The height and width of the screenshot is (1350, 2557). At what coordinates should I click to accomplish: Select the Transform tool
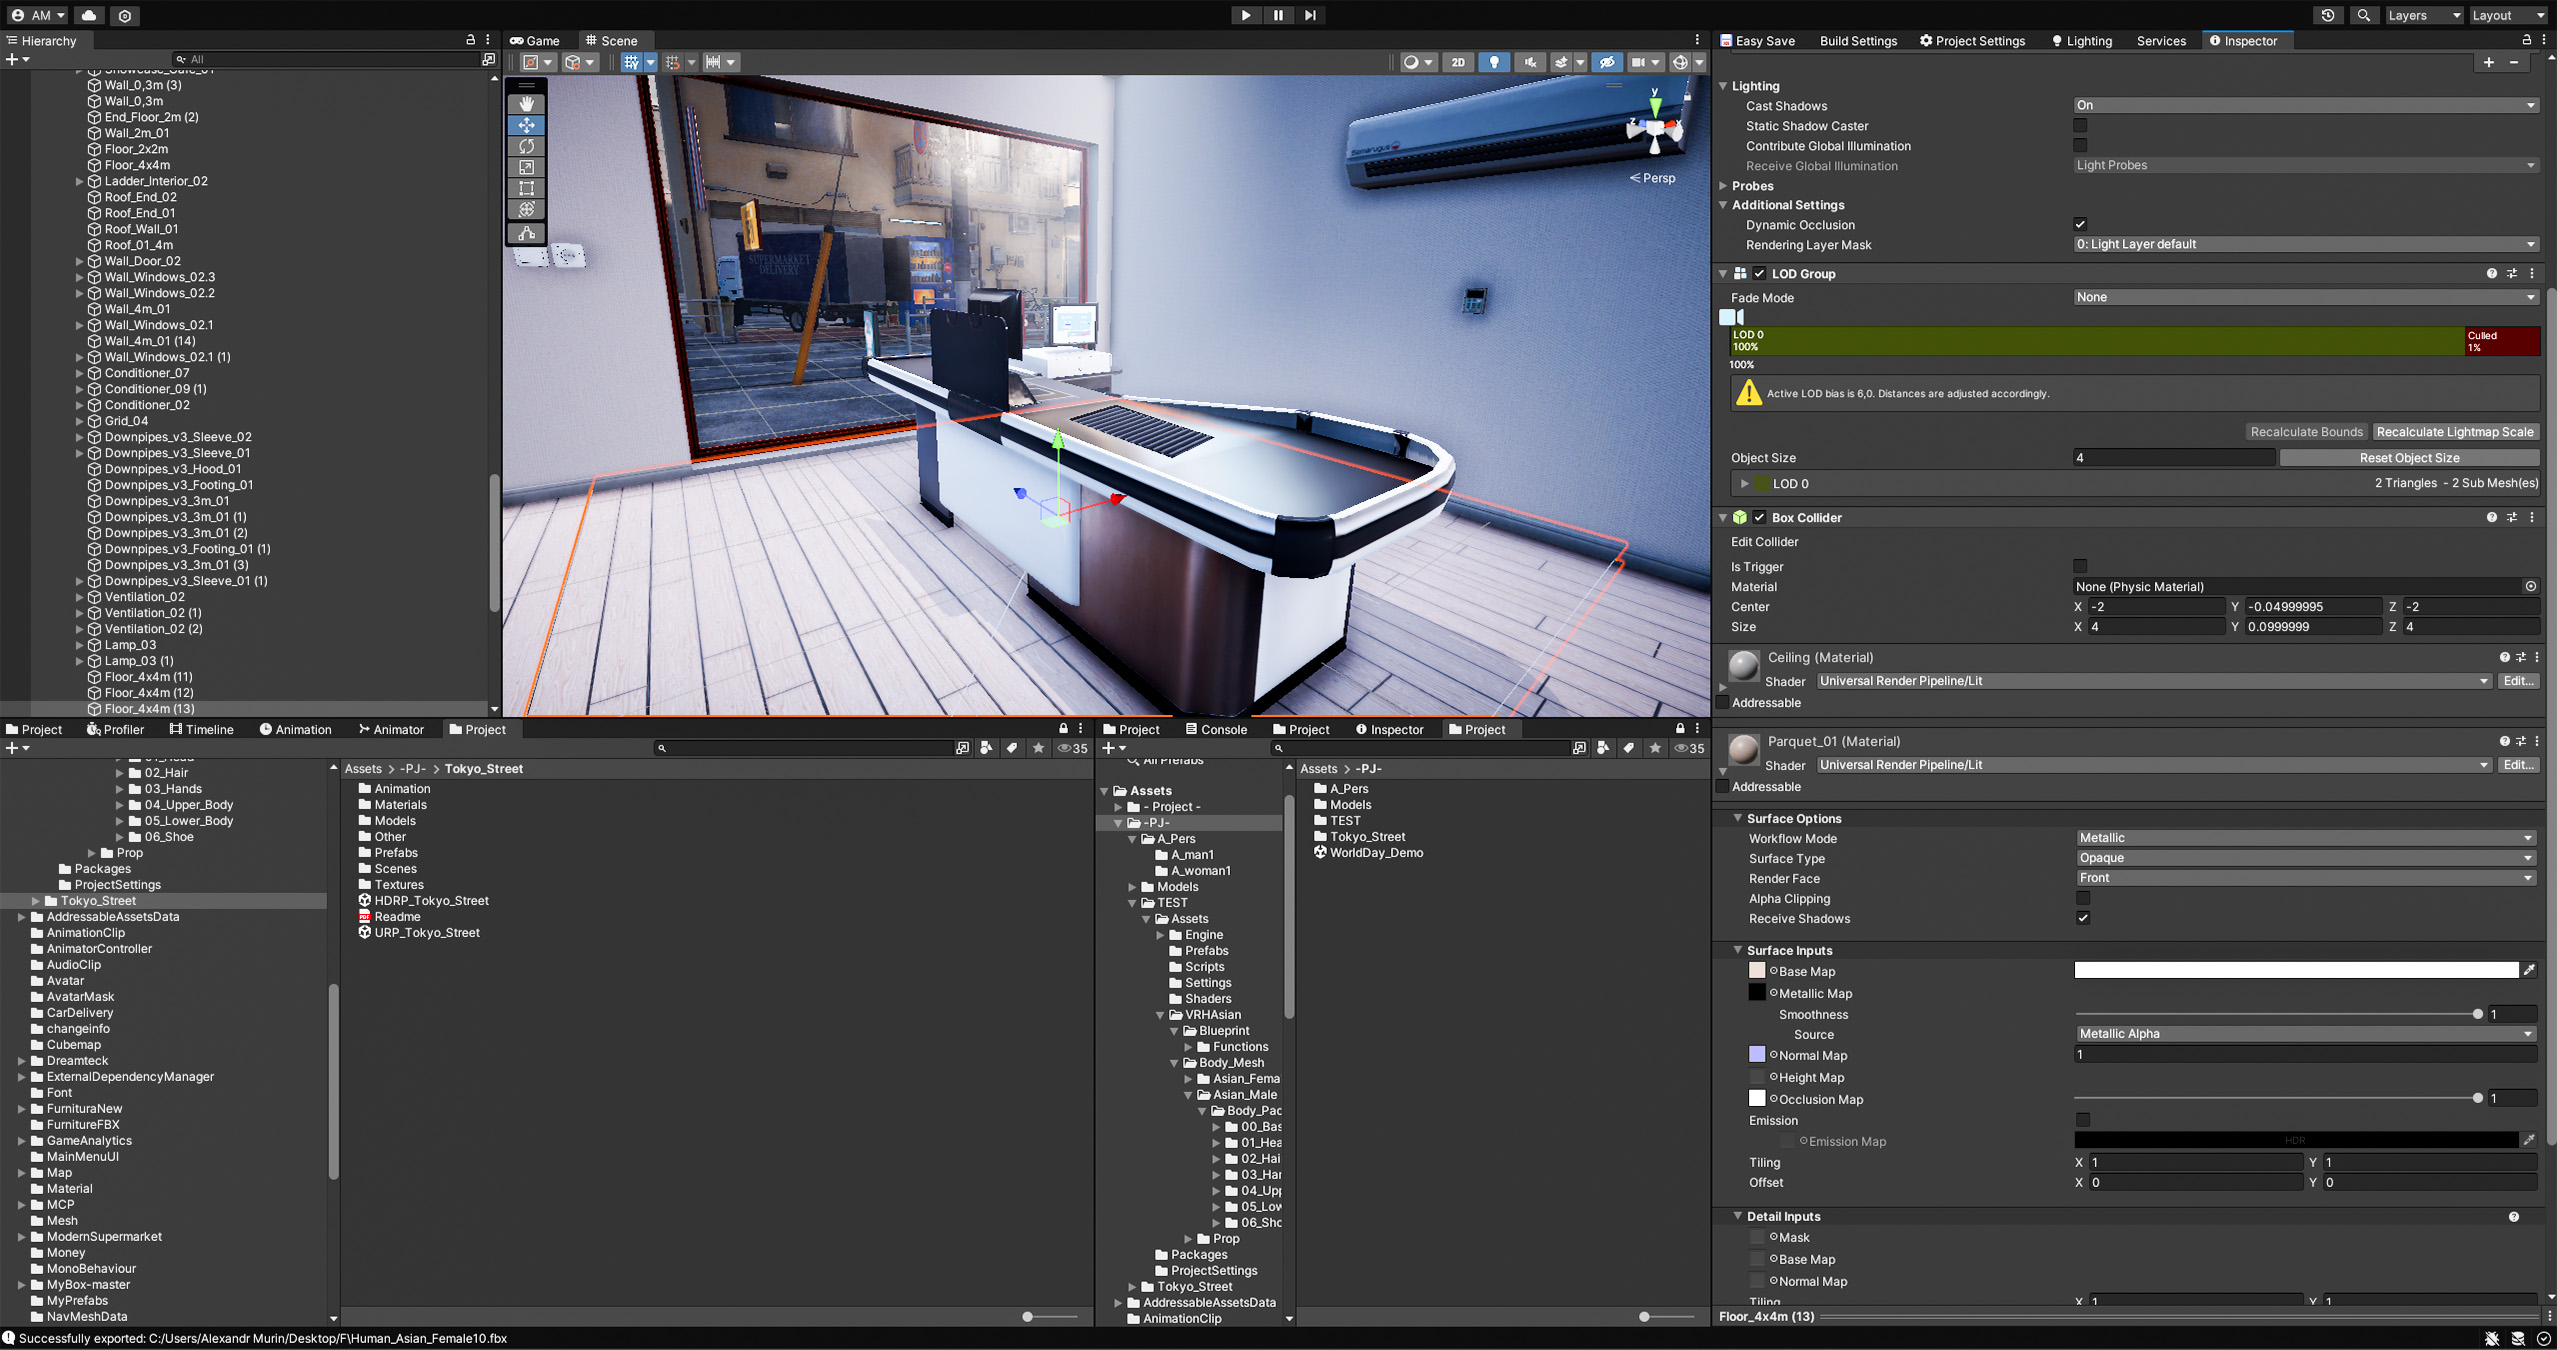coord(526,209)
